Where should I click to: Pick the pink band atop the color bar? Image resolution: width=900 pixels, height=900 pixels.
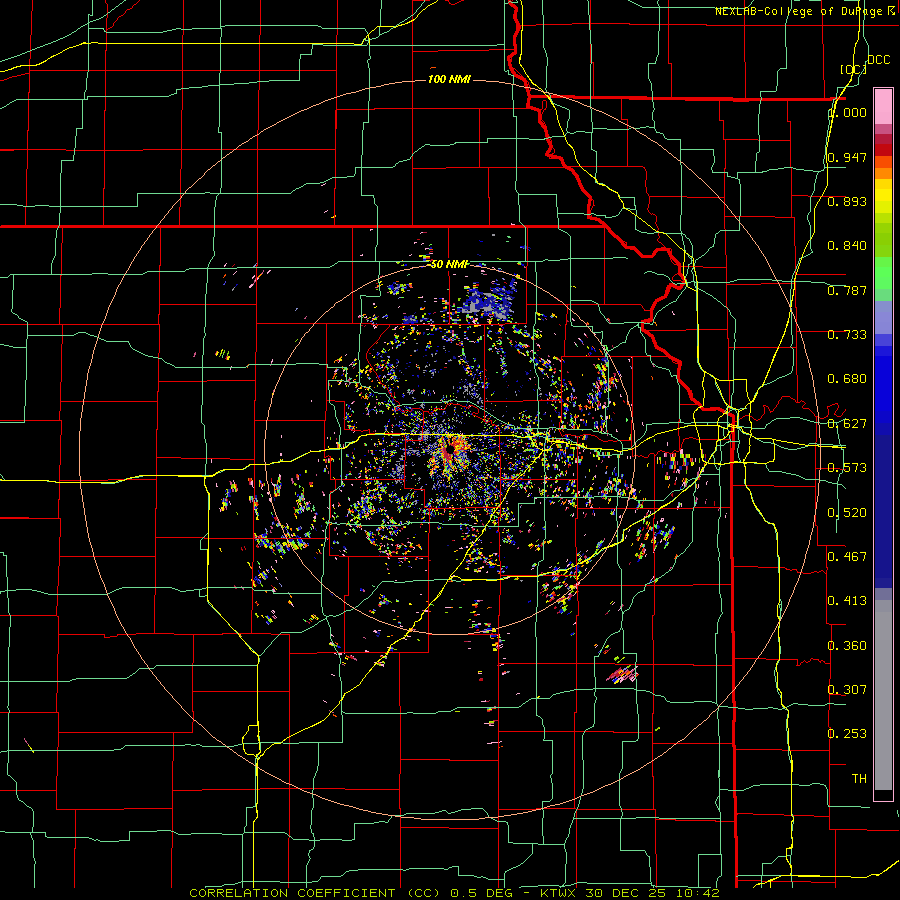pos(883,106)
